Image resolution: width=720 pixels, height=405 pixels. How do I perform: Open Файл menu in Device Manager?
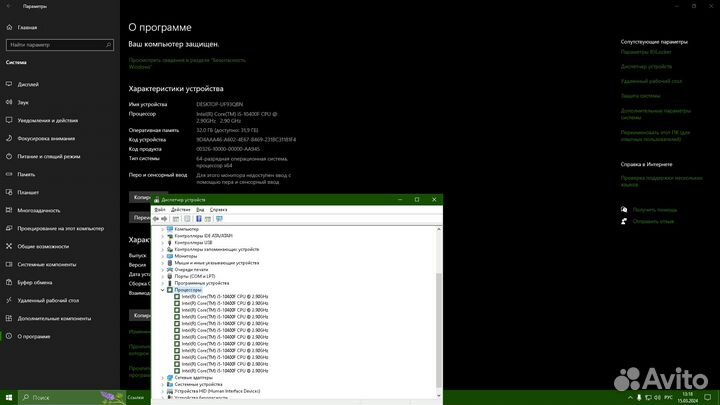(160, 210)
